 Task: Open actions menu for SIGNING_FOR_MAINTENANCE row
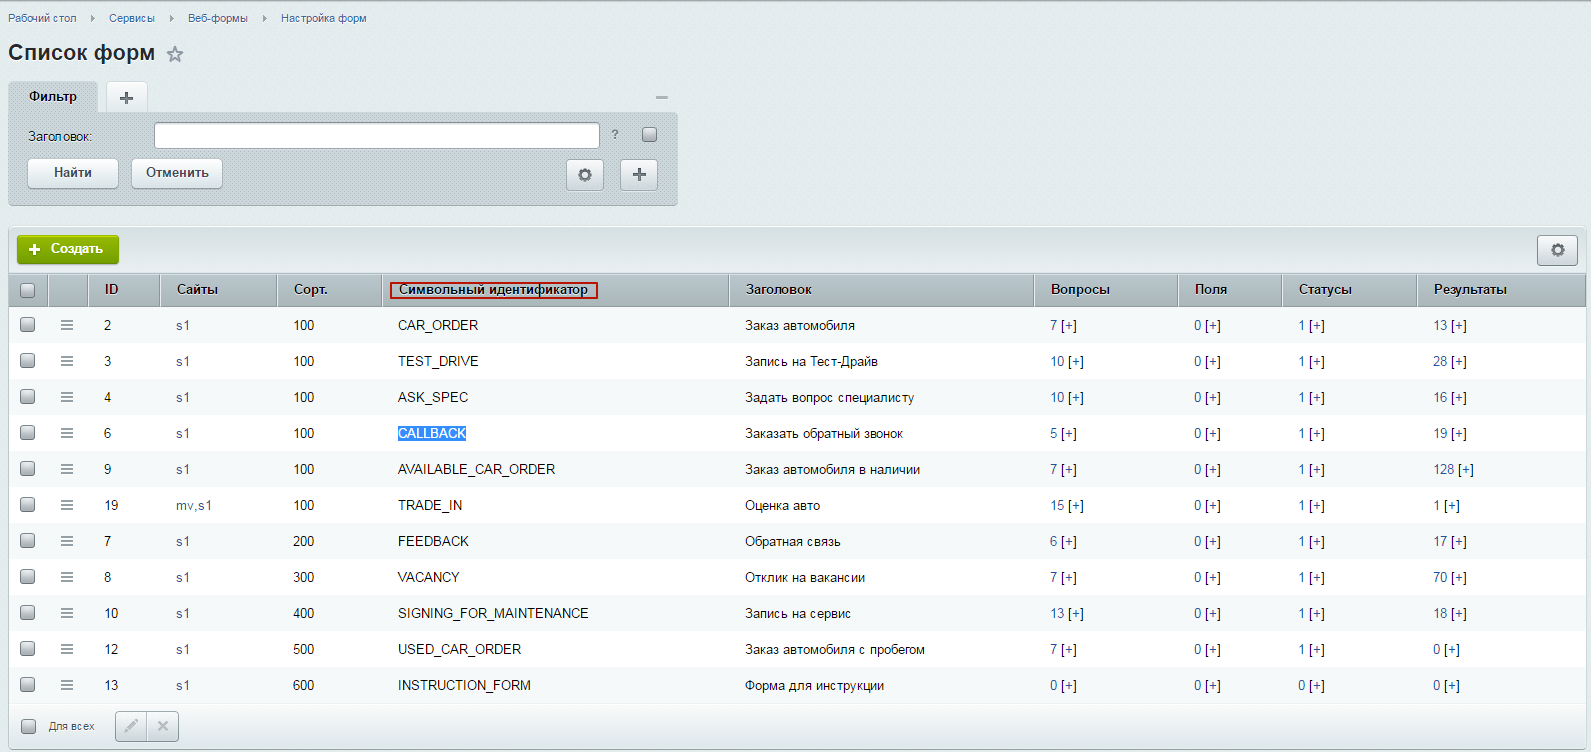point(67,613)
